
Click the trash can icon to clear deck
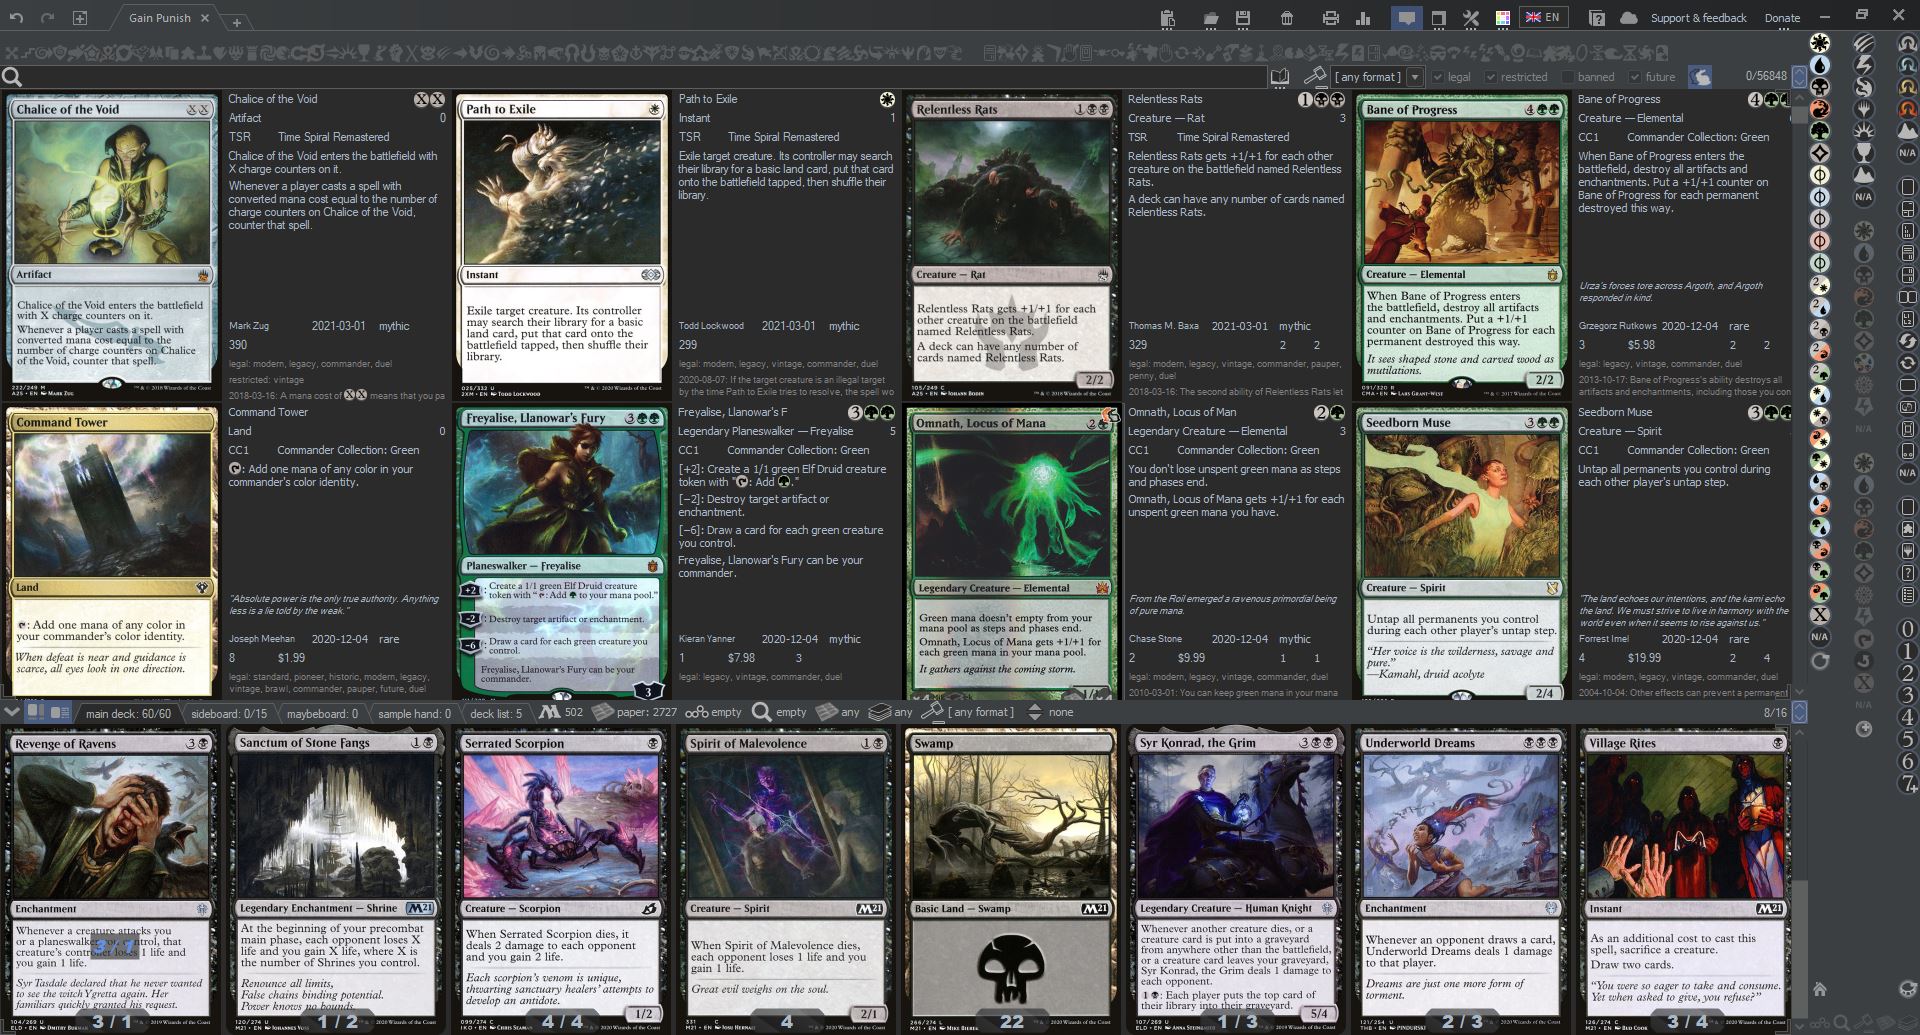[1287, 18]
